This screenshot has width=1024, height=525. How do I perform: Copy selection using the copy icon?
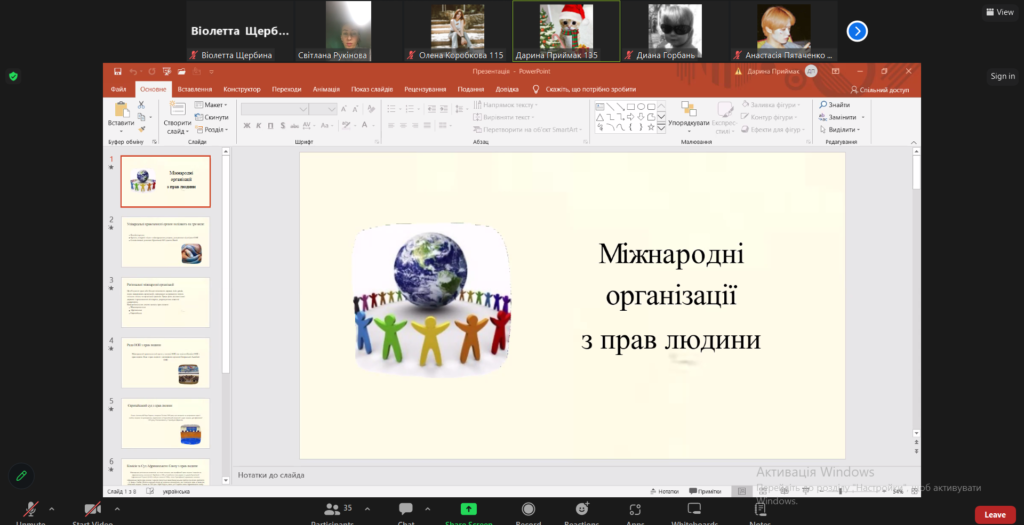[x=141, y=117]
